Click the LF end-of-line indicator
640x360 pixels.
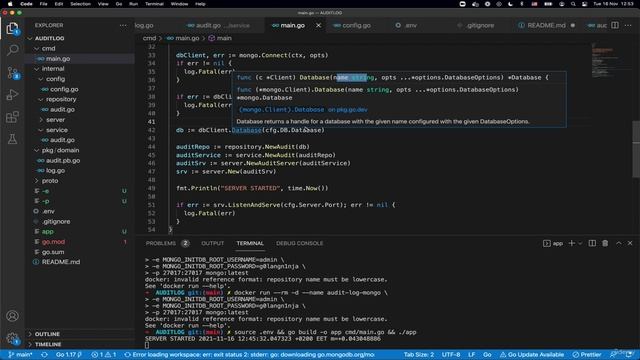click(x=471, y=355)
